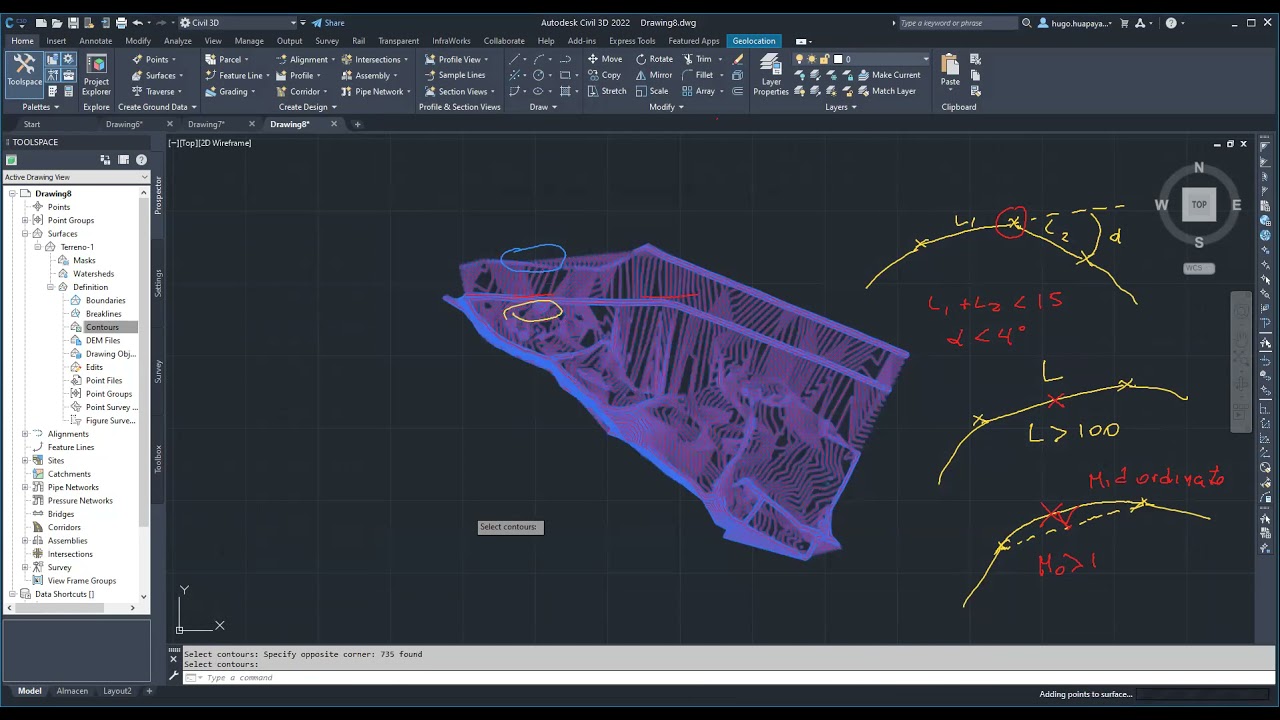Click the layer color swatch in layer dropdown

838,59
